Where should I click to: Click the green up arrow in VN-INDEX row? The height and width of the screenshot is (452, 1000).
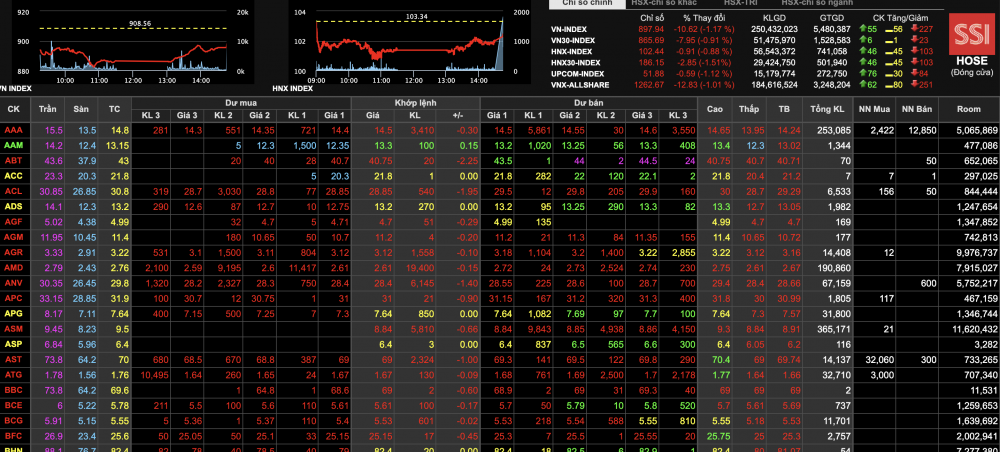point(862,30)
